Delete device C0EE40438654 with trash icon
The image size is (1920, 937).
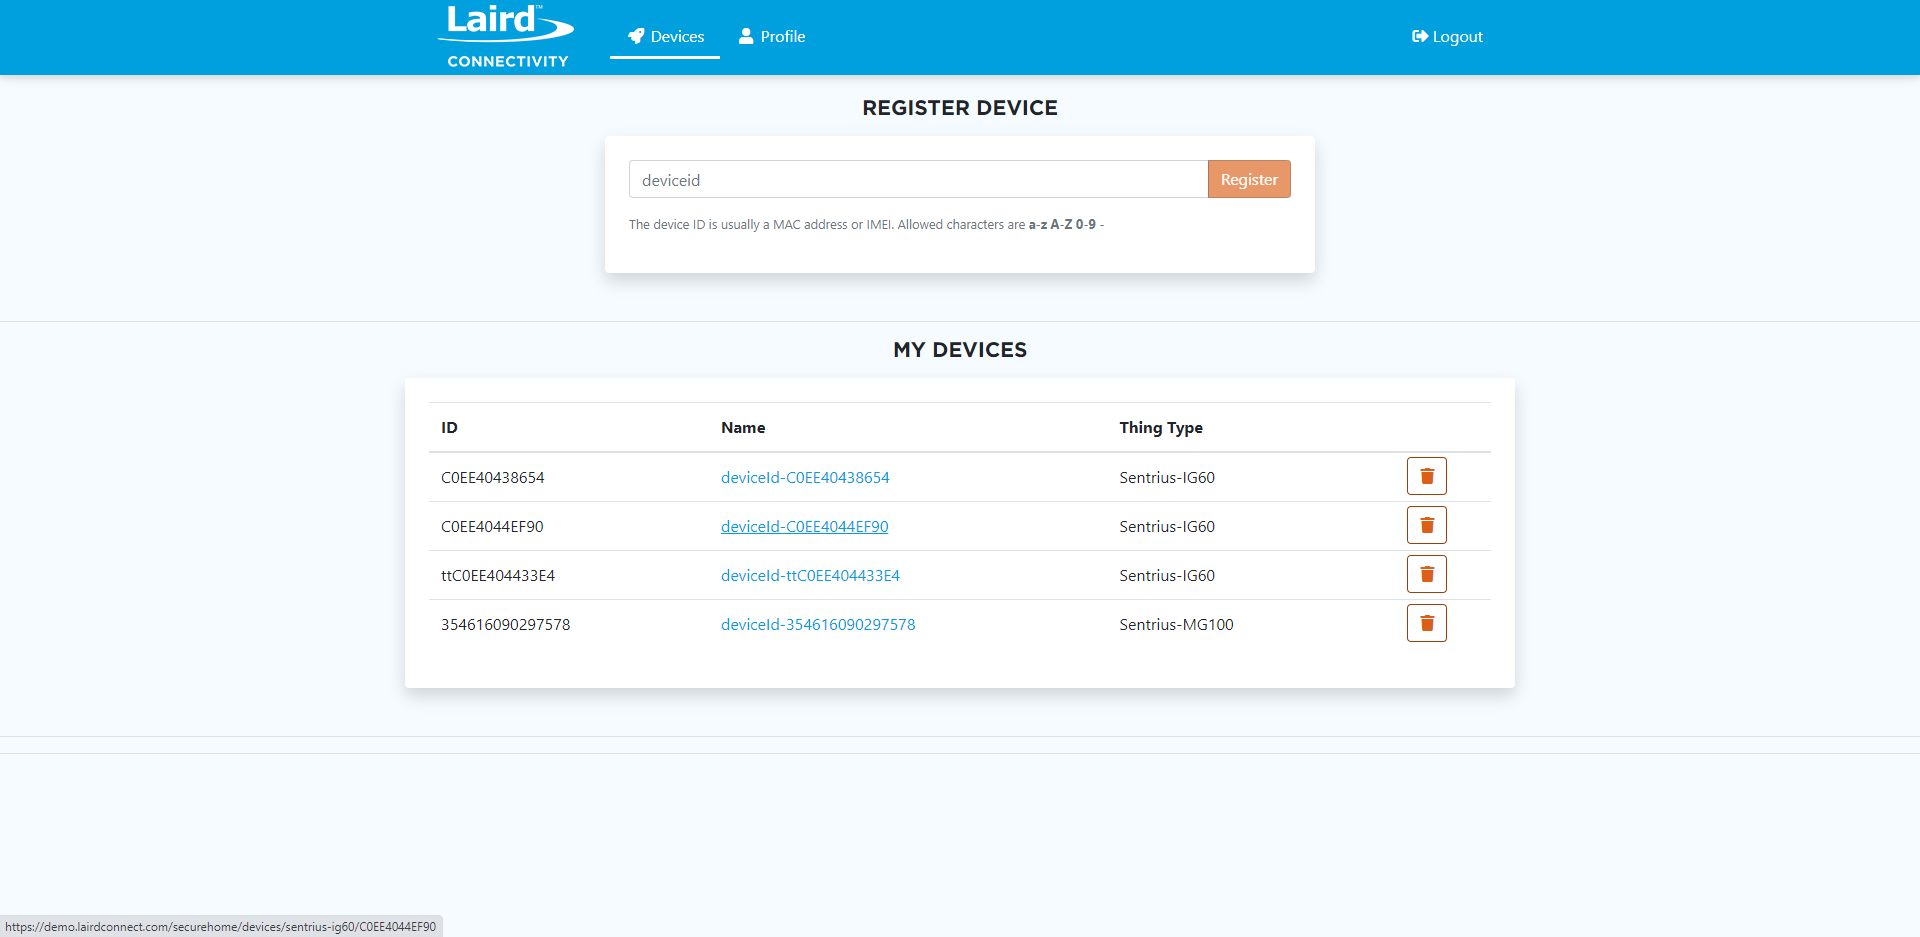(1426, 476)
